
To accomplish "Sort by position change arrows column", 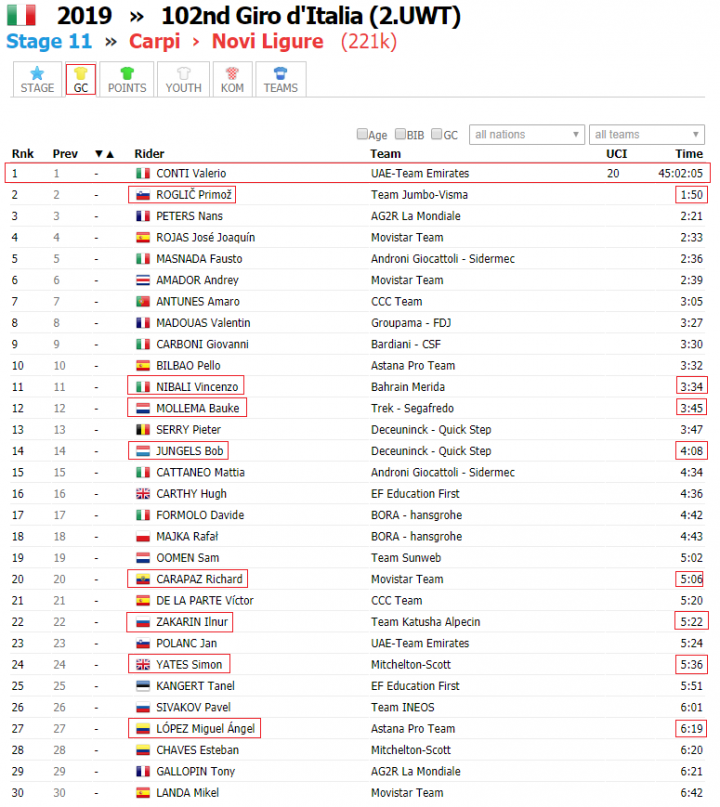I will point(104,154).
